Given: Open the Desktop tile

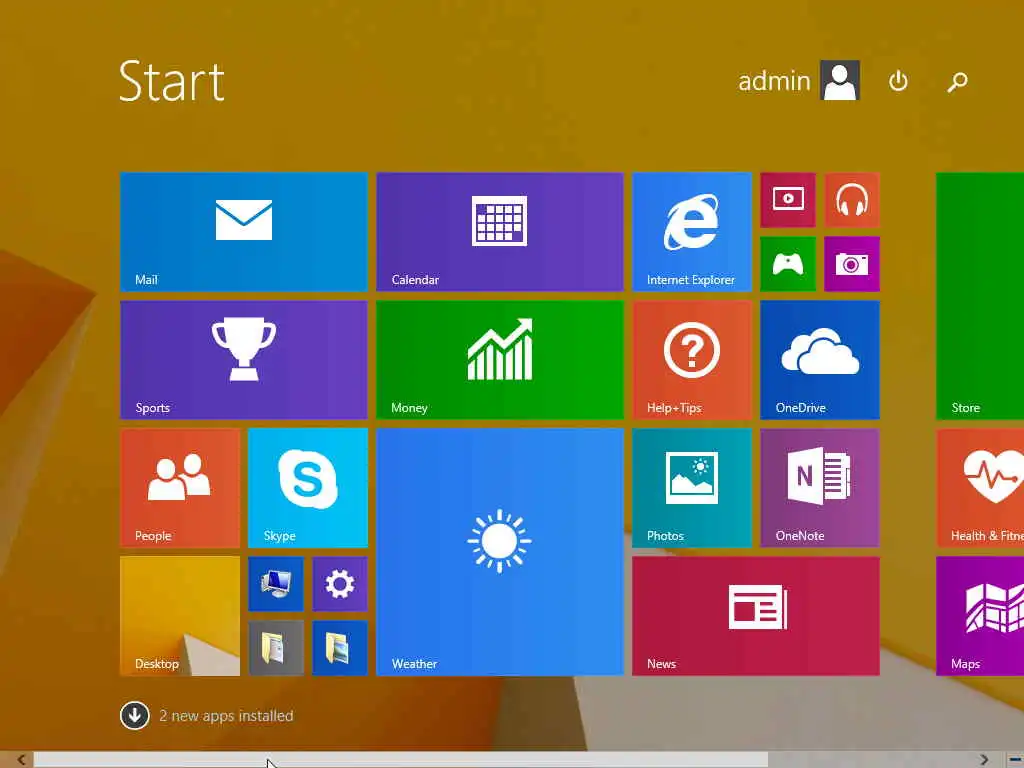Looking at the screenshot, I should click(x=180, y=616).
